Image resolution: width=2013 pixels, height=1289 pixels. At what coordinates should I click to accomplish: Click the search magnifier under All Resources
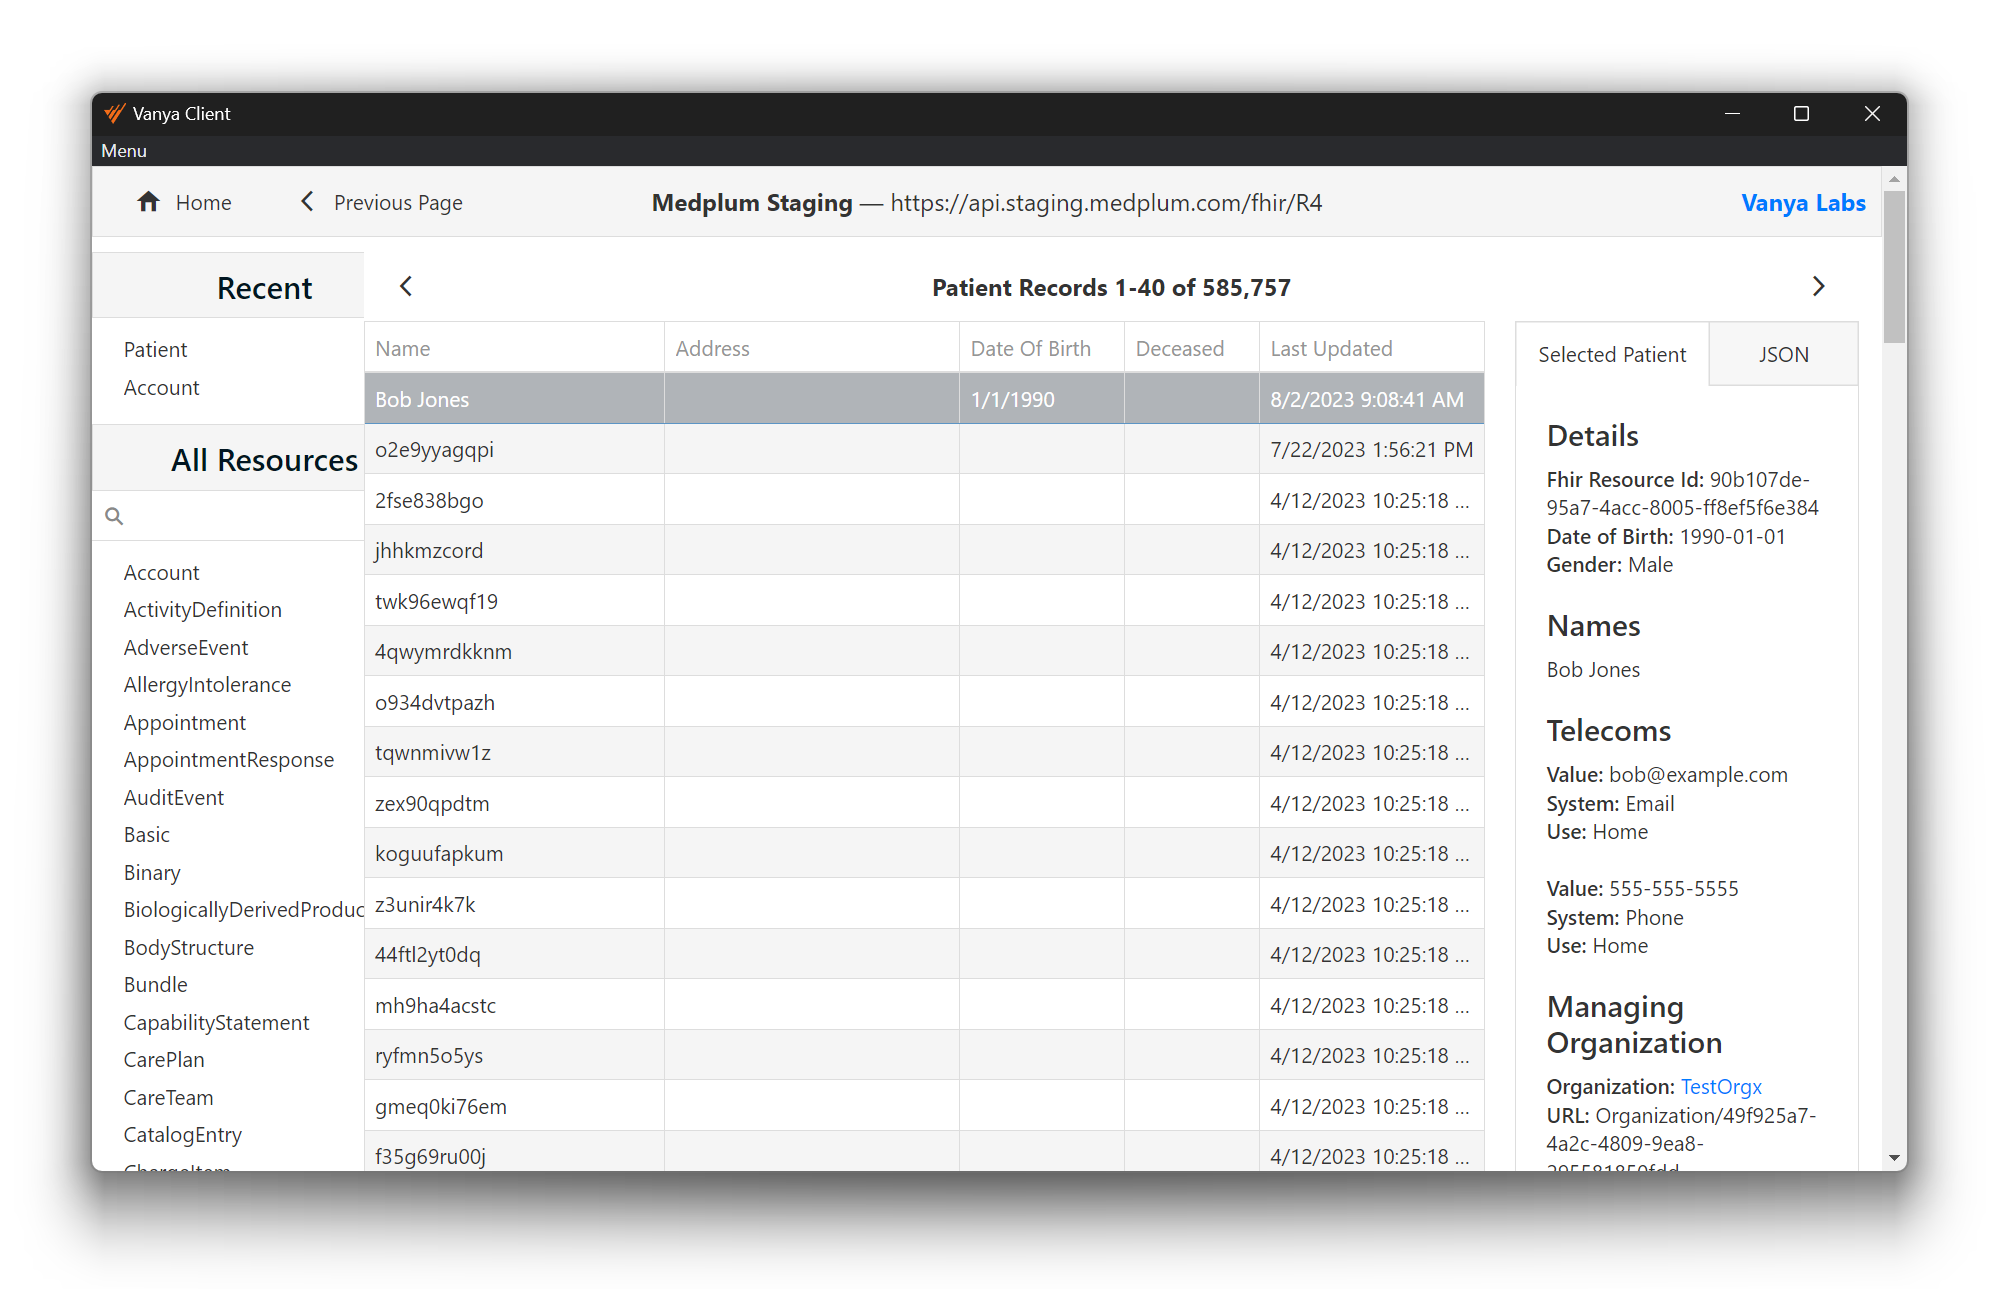(x=113, y=515)
